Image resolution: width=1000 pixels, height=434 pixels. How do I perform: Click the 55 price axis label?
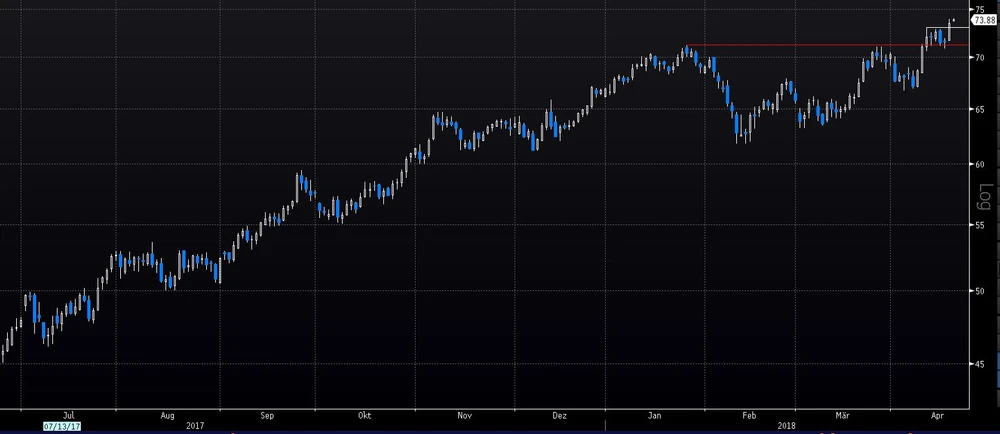[x=979, y=224]
